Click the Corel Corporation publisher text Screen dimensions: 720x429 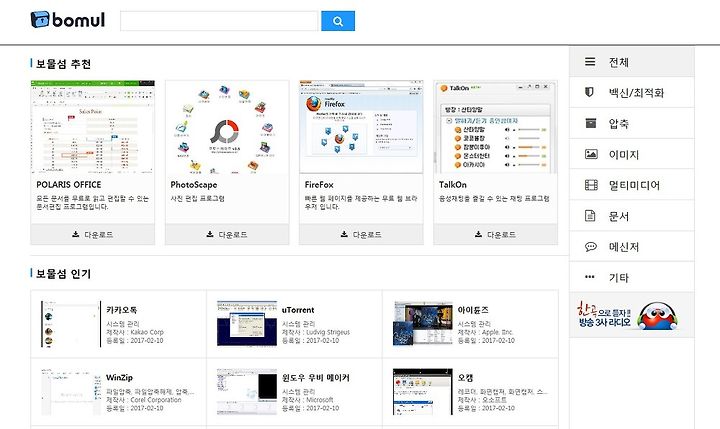[156, 400]
